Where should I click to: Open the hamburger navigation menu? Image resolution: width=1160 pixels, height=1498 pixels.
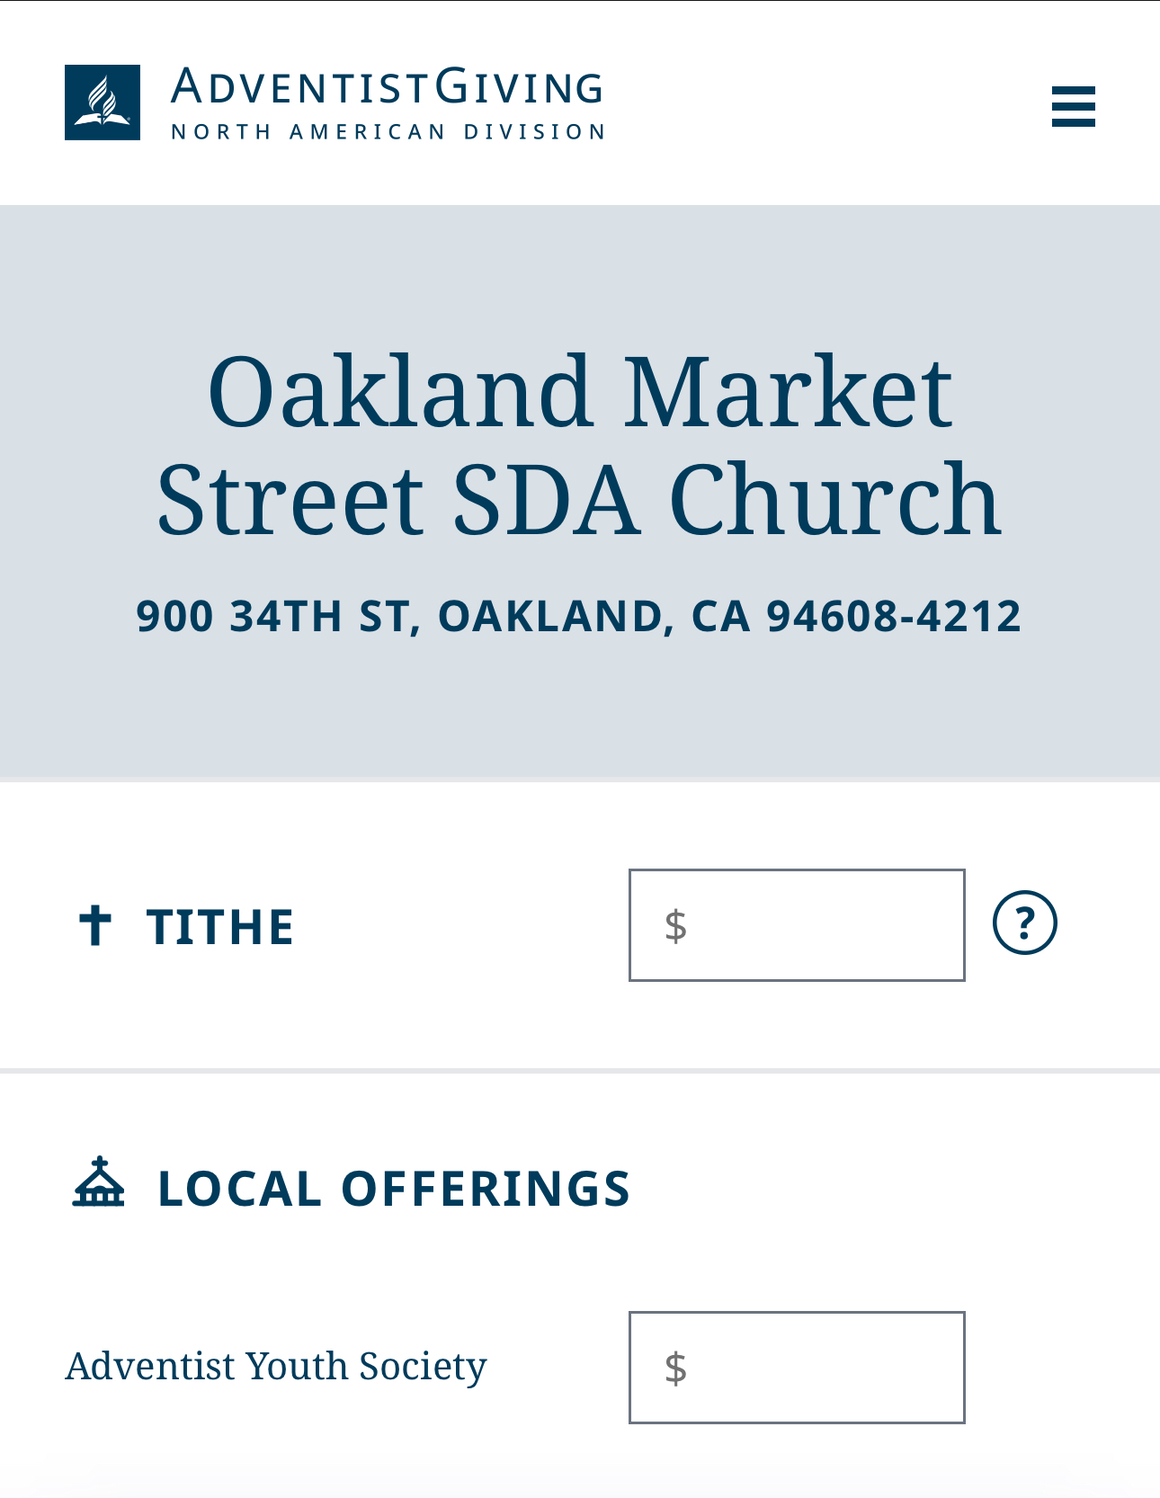point(1073,106)
